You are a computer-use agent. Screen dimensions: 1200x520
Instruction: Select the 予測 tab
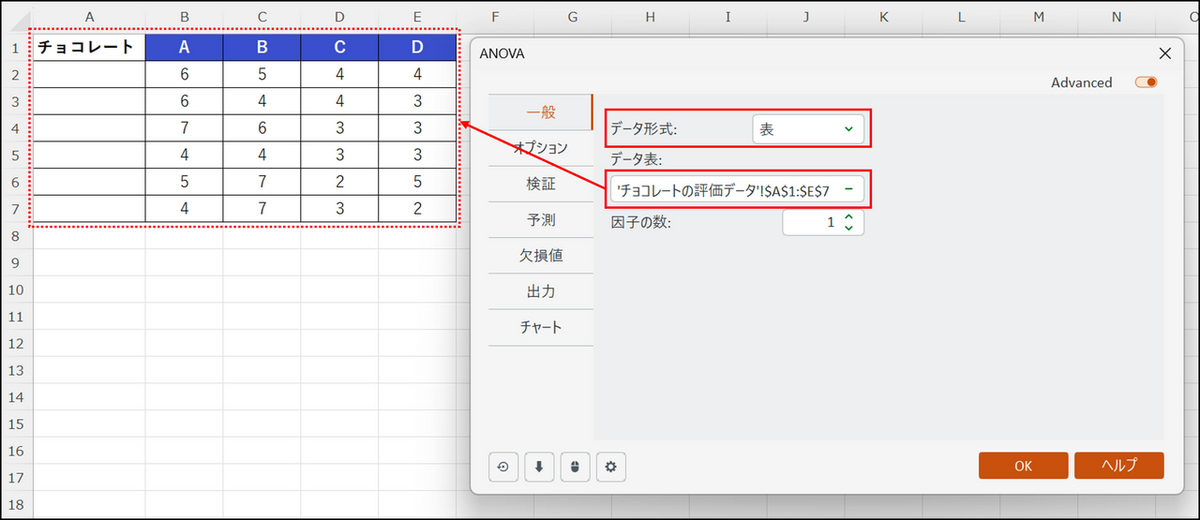point(541,219)
